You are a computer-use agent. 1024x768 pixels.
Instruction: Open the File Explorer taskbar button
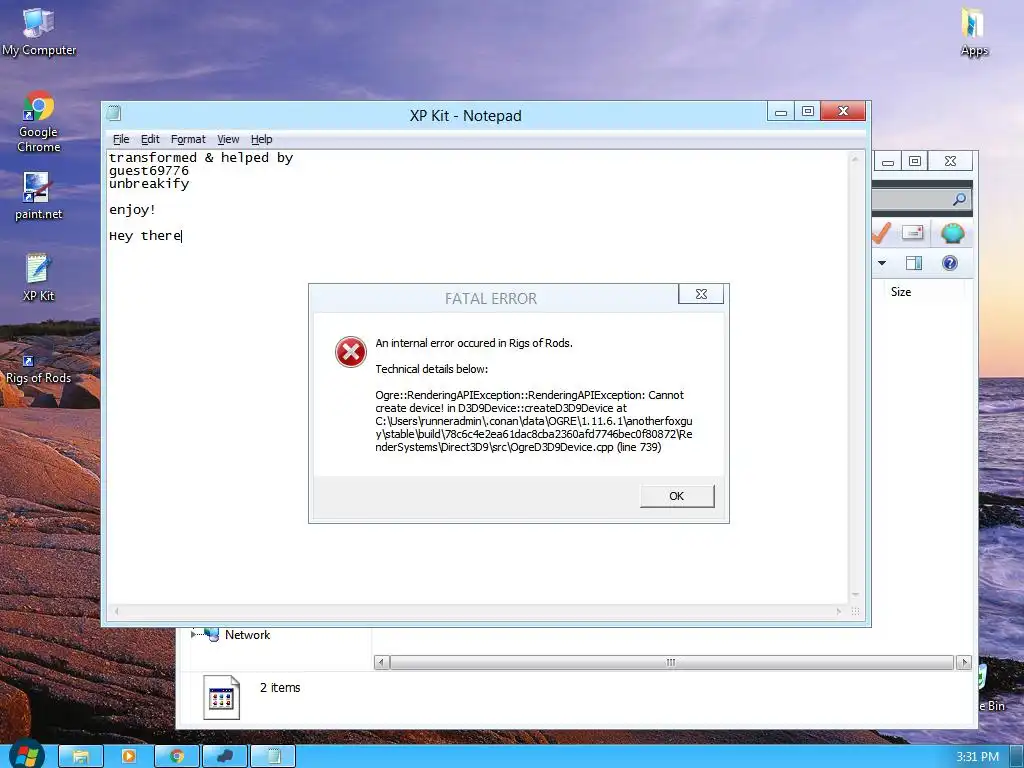click(80, 756)
